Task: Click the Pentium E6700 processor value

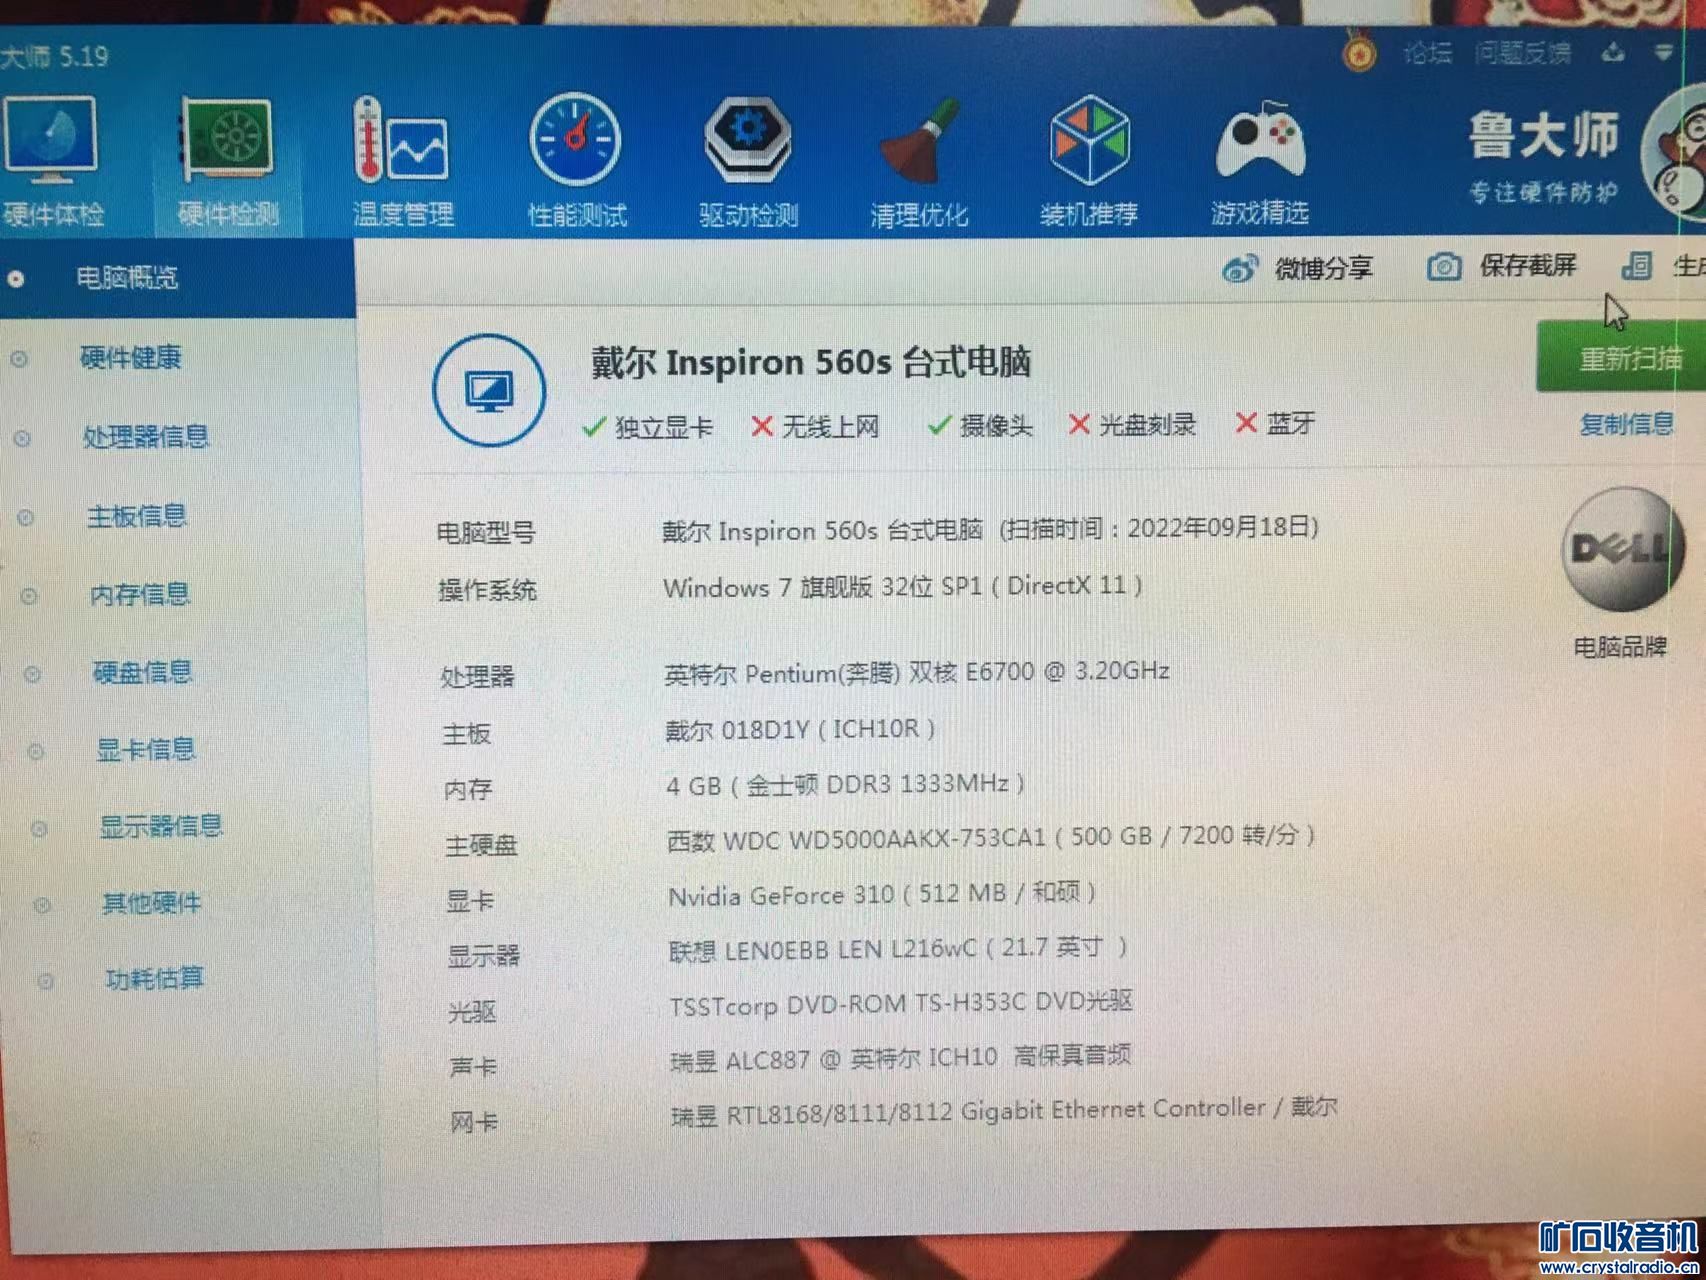Action: (x=917, y=672)
